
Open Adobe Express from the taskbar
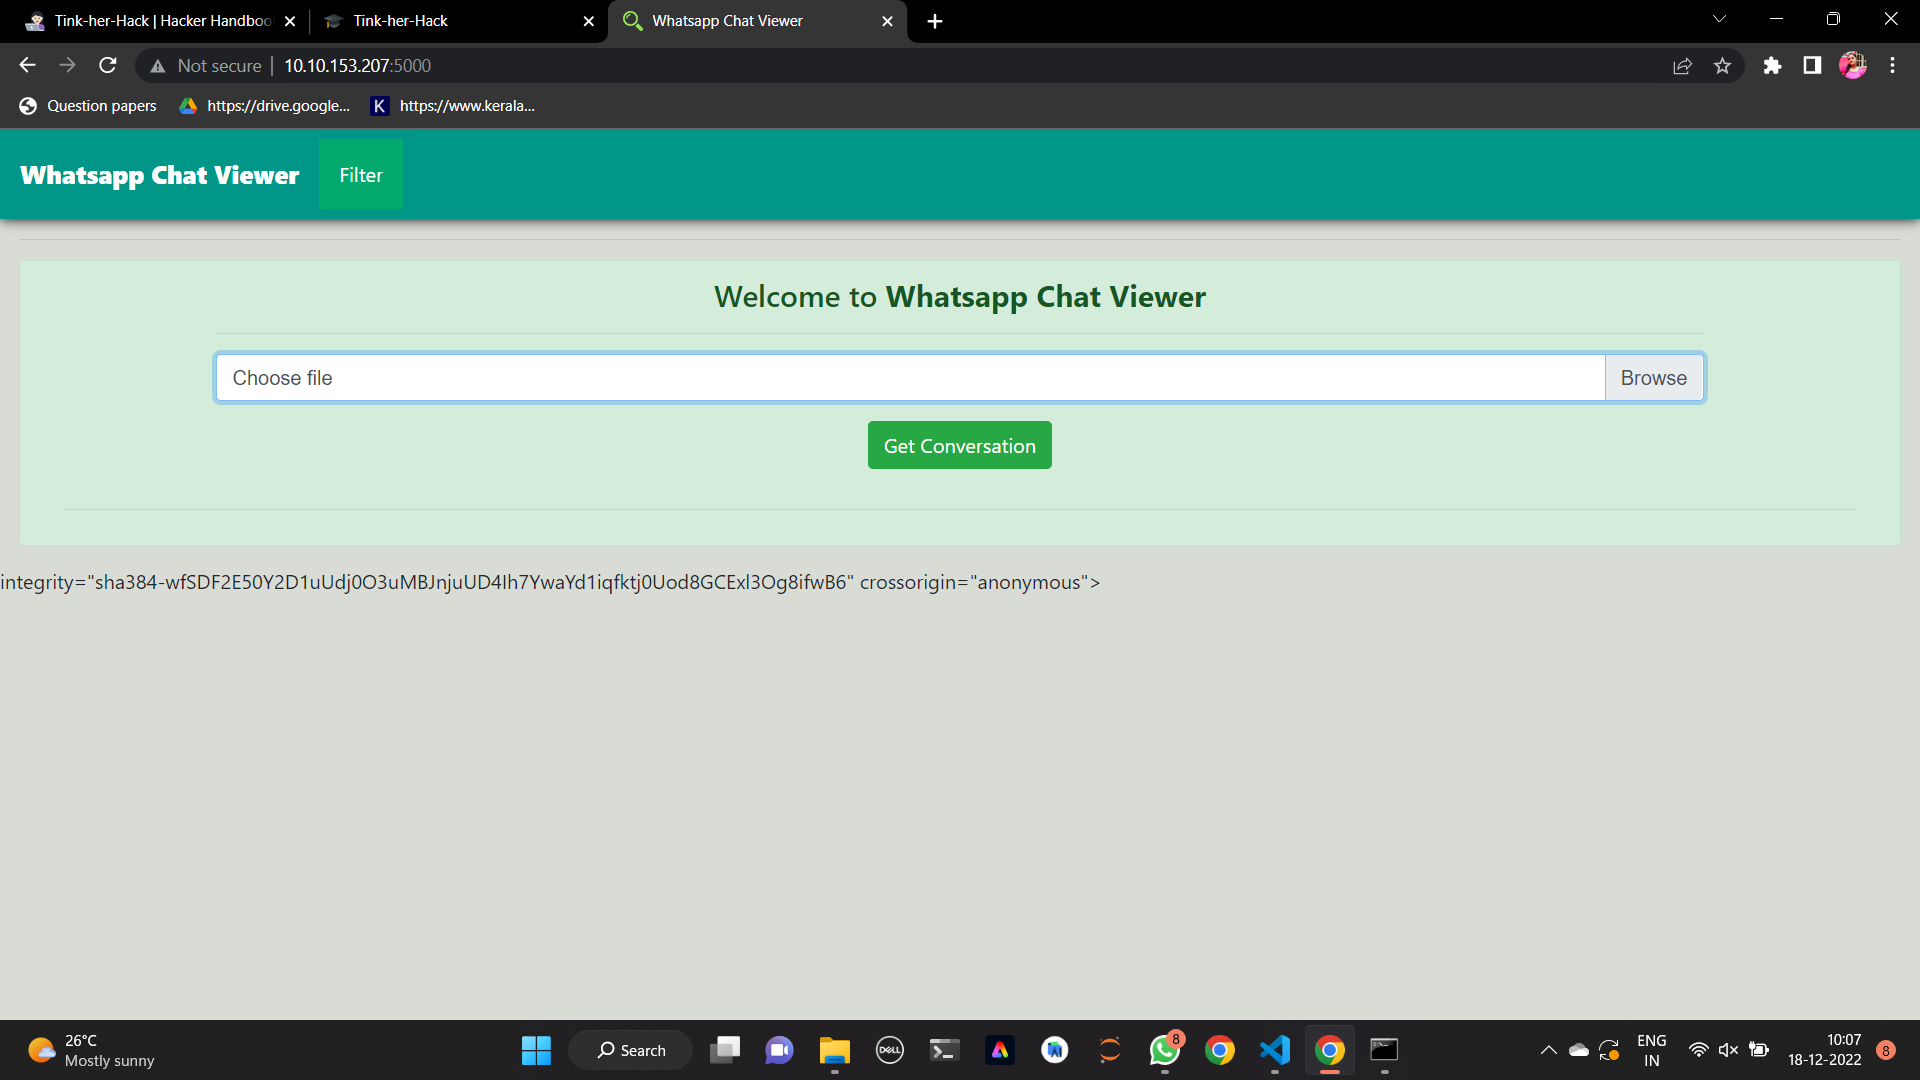click(1000, 1050)
